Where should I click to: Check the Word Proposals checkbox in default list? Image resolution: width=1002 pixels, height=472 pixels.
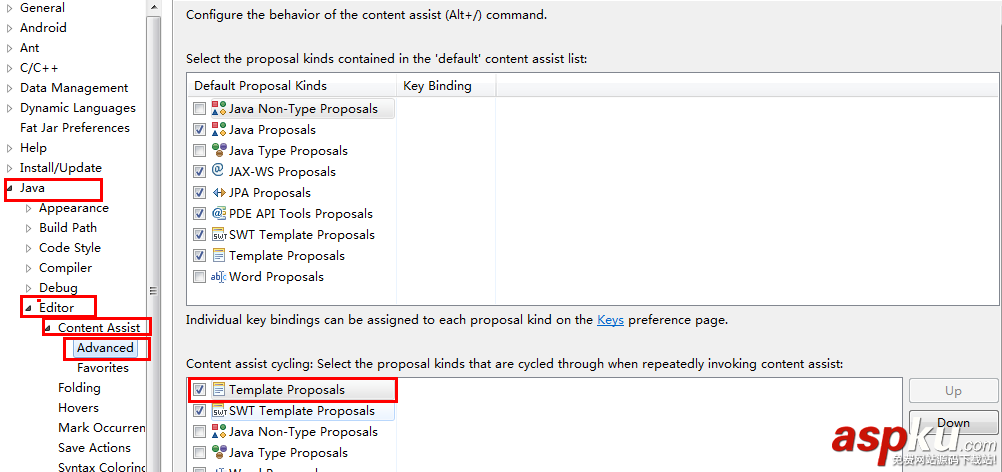(x=200, y=277)
